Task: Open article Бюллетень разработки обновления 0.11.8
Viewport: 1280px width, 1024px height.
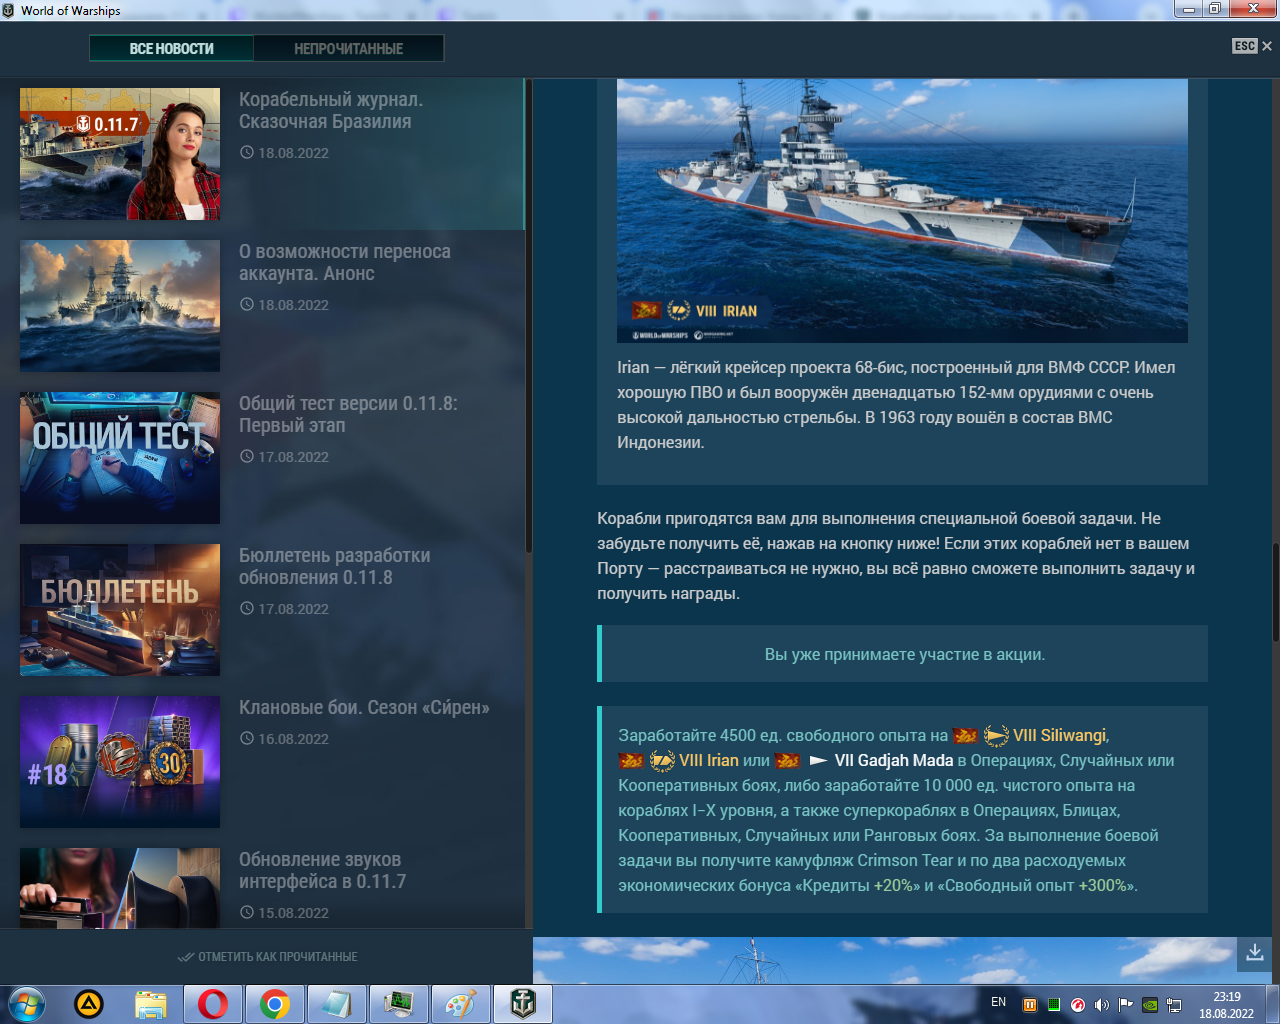Action: tap(335, 566)
